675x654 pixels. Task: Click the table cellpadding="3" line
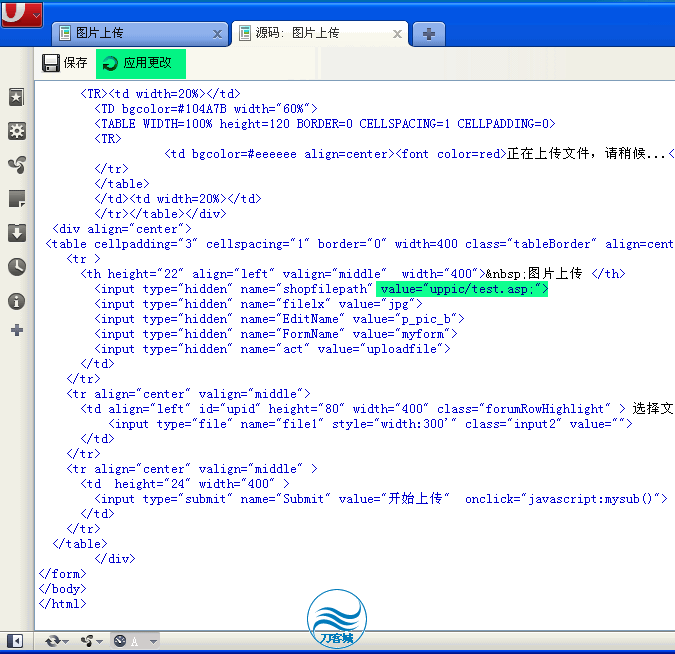(360, 244)
